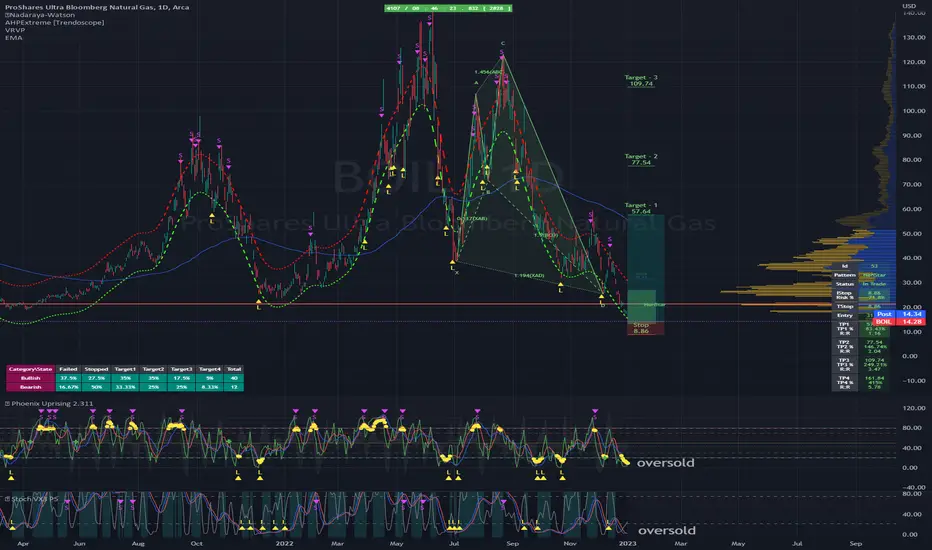932x550 pixels.
Task: Click the Target - 3 label at 109.74
Action: point(641,81)
